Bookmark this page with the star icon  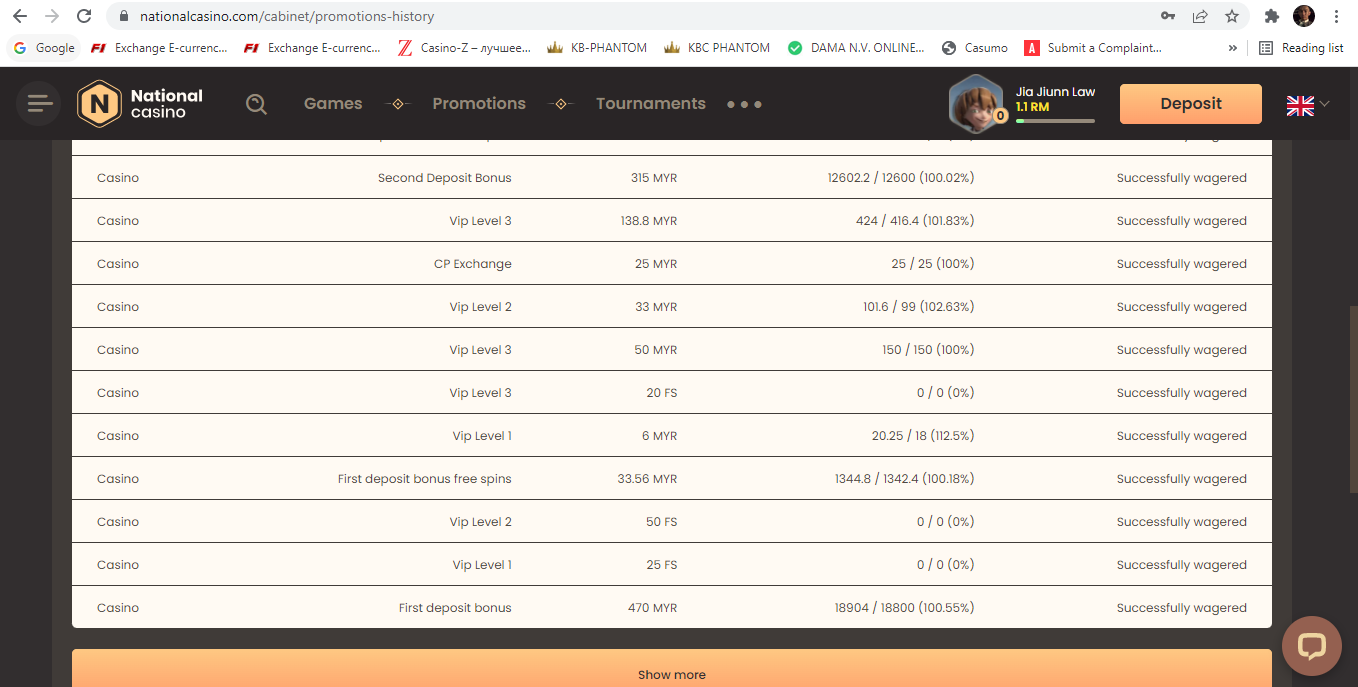1232,16
